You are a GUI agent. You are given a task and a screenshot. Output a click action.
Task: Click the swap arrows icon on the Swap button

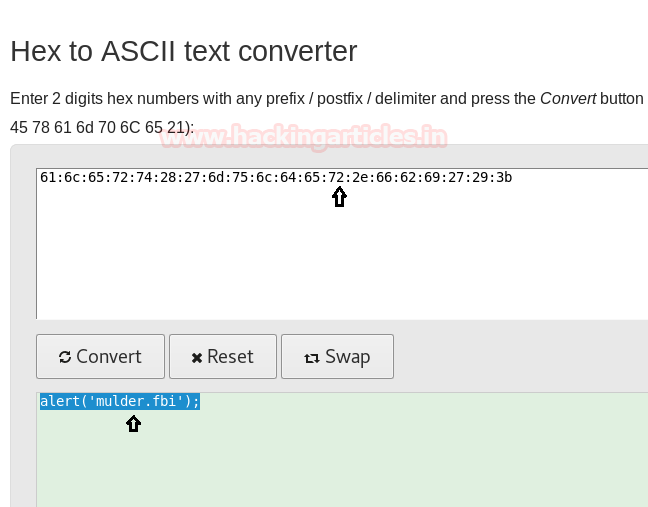click(311, 357)
